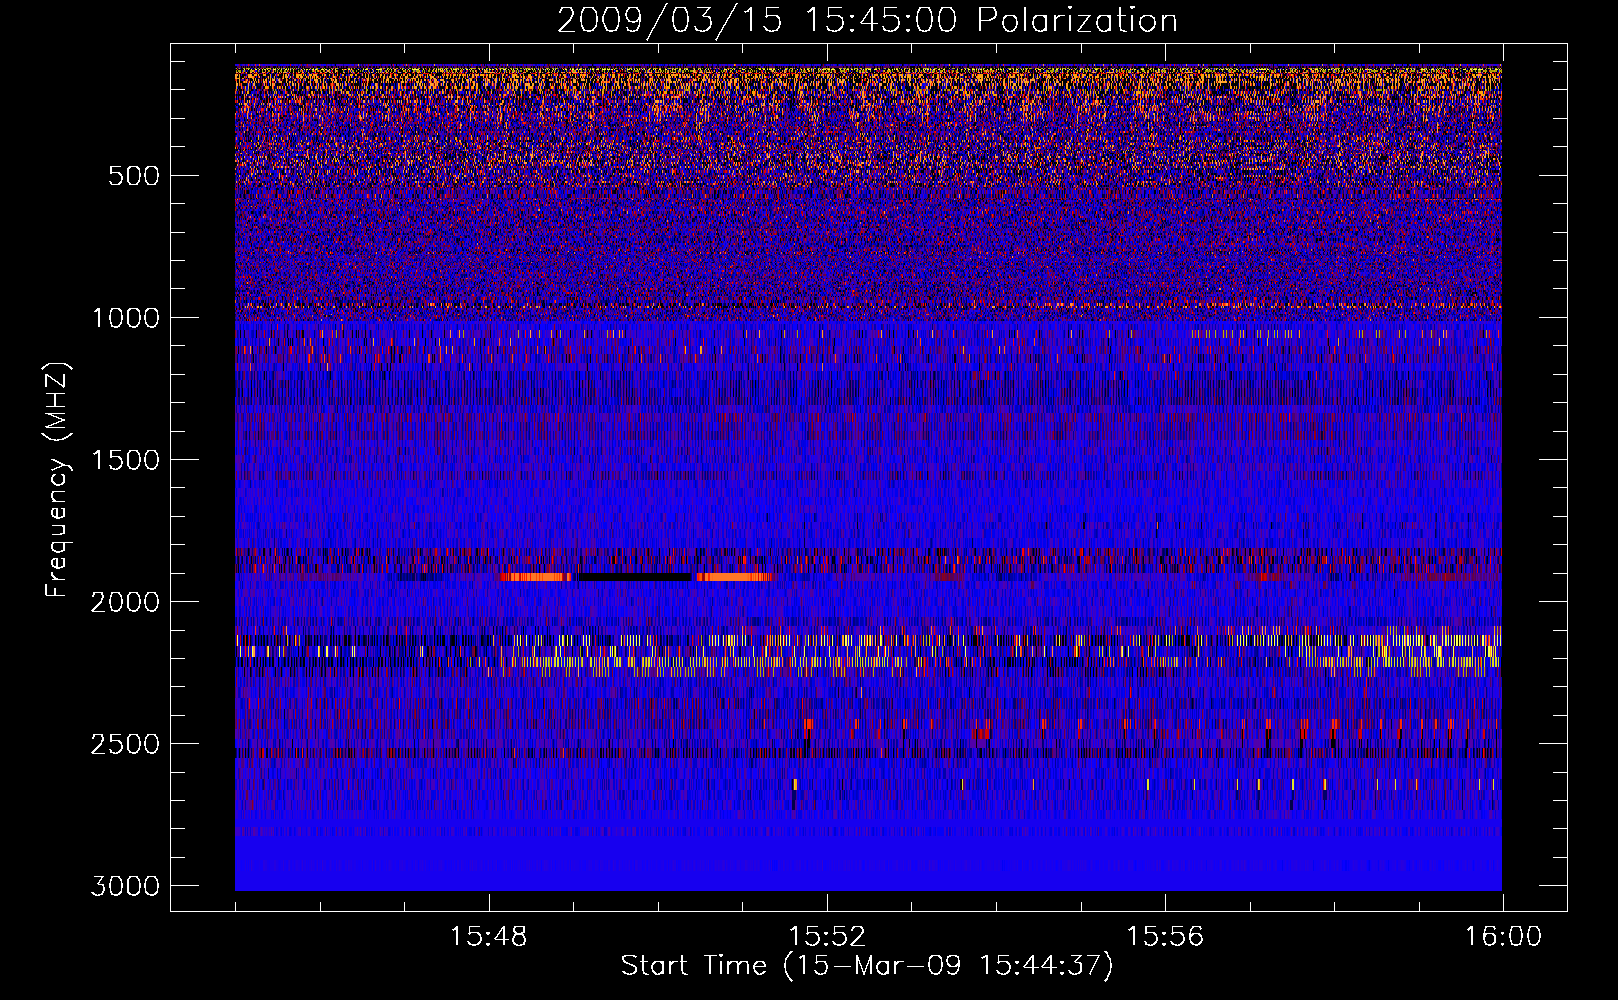Click the 1500 frequency tick label

(x=125, y=460)
